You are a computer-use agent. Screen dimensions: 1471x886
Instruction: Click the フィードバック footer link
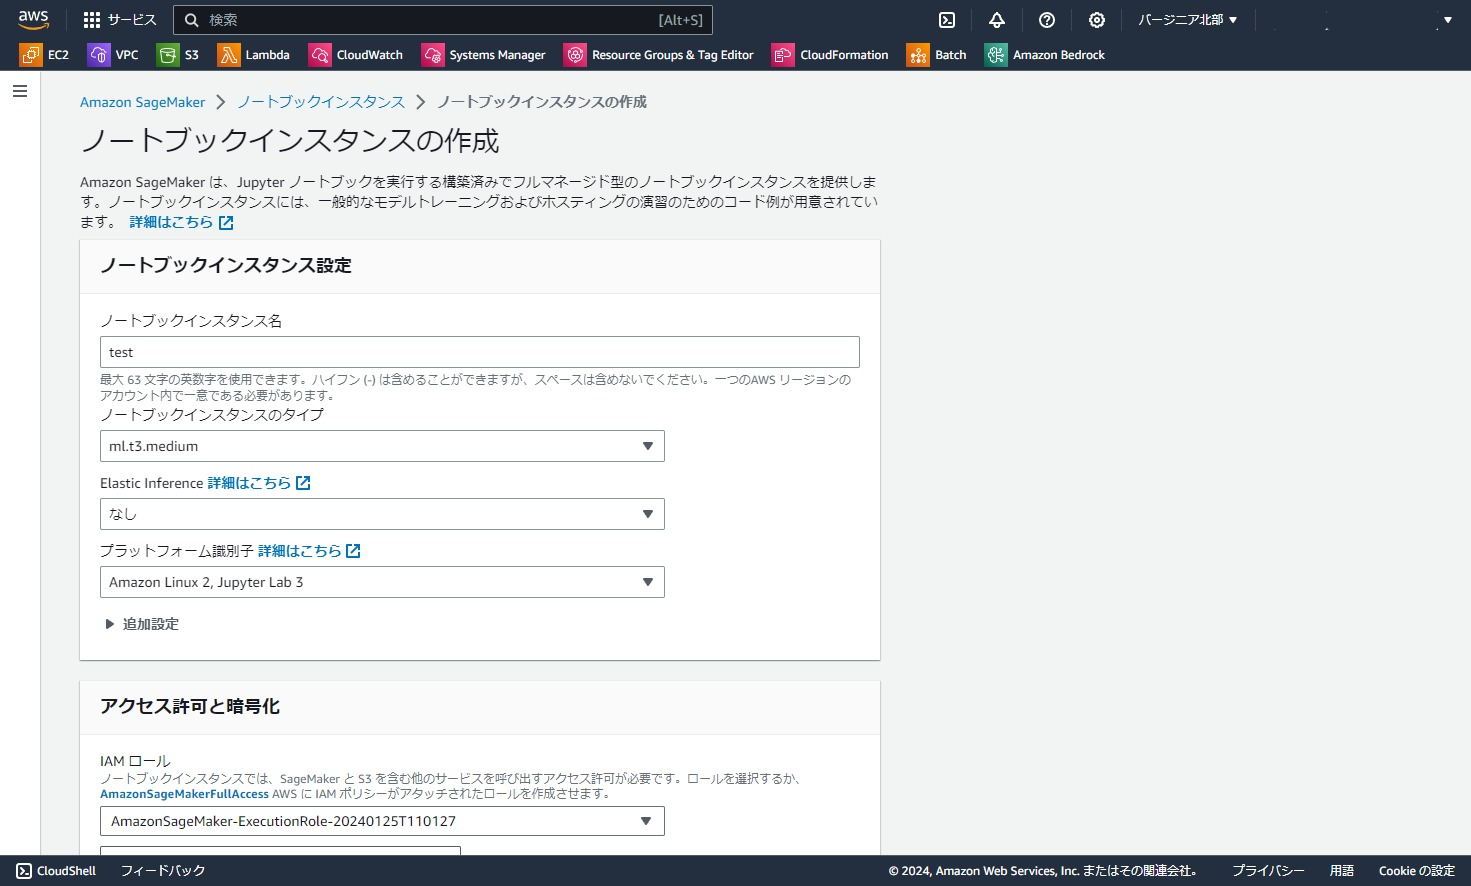[163, 871]
